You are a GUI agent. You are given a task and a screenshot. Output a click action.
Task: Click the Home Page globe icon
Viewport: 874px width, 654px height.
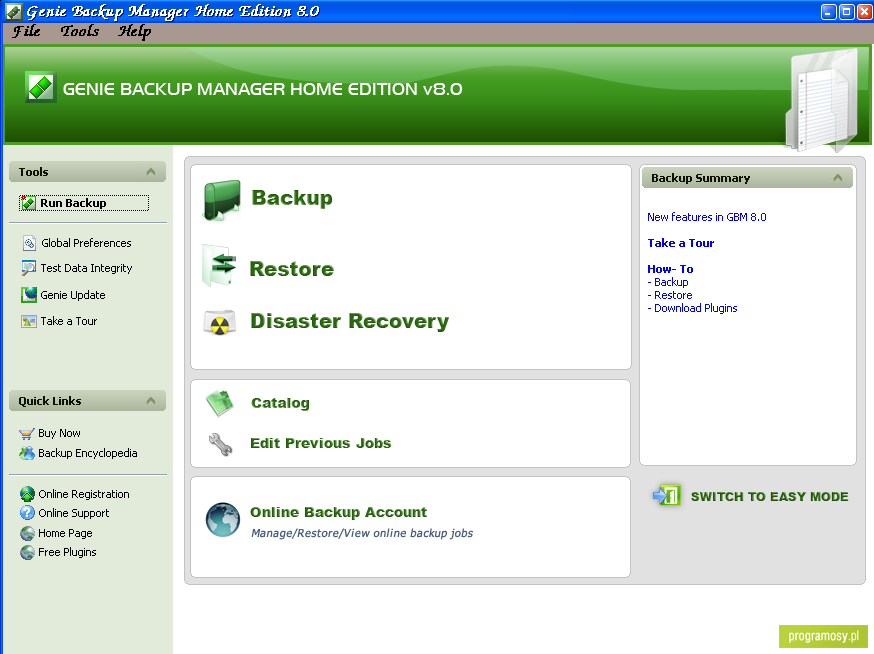(x=27, y=534)
